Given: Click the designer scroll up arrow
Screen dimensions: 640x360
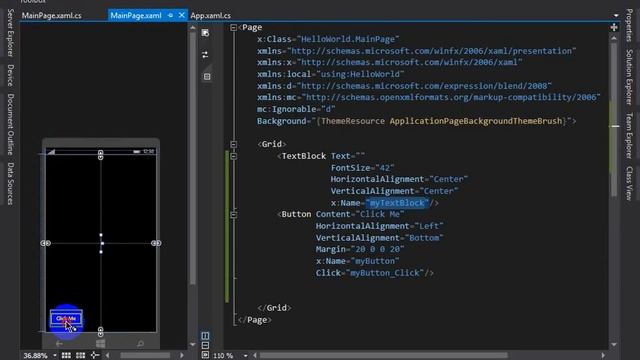Looking at the screenshot, I should pyautogui.click(x=193, y=28).
